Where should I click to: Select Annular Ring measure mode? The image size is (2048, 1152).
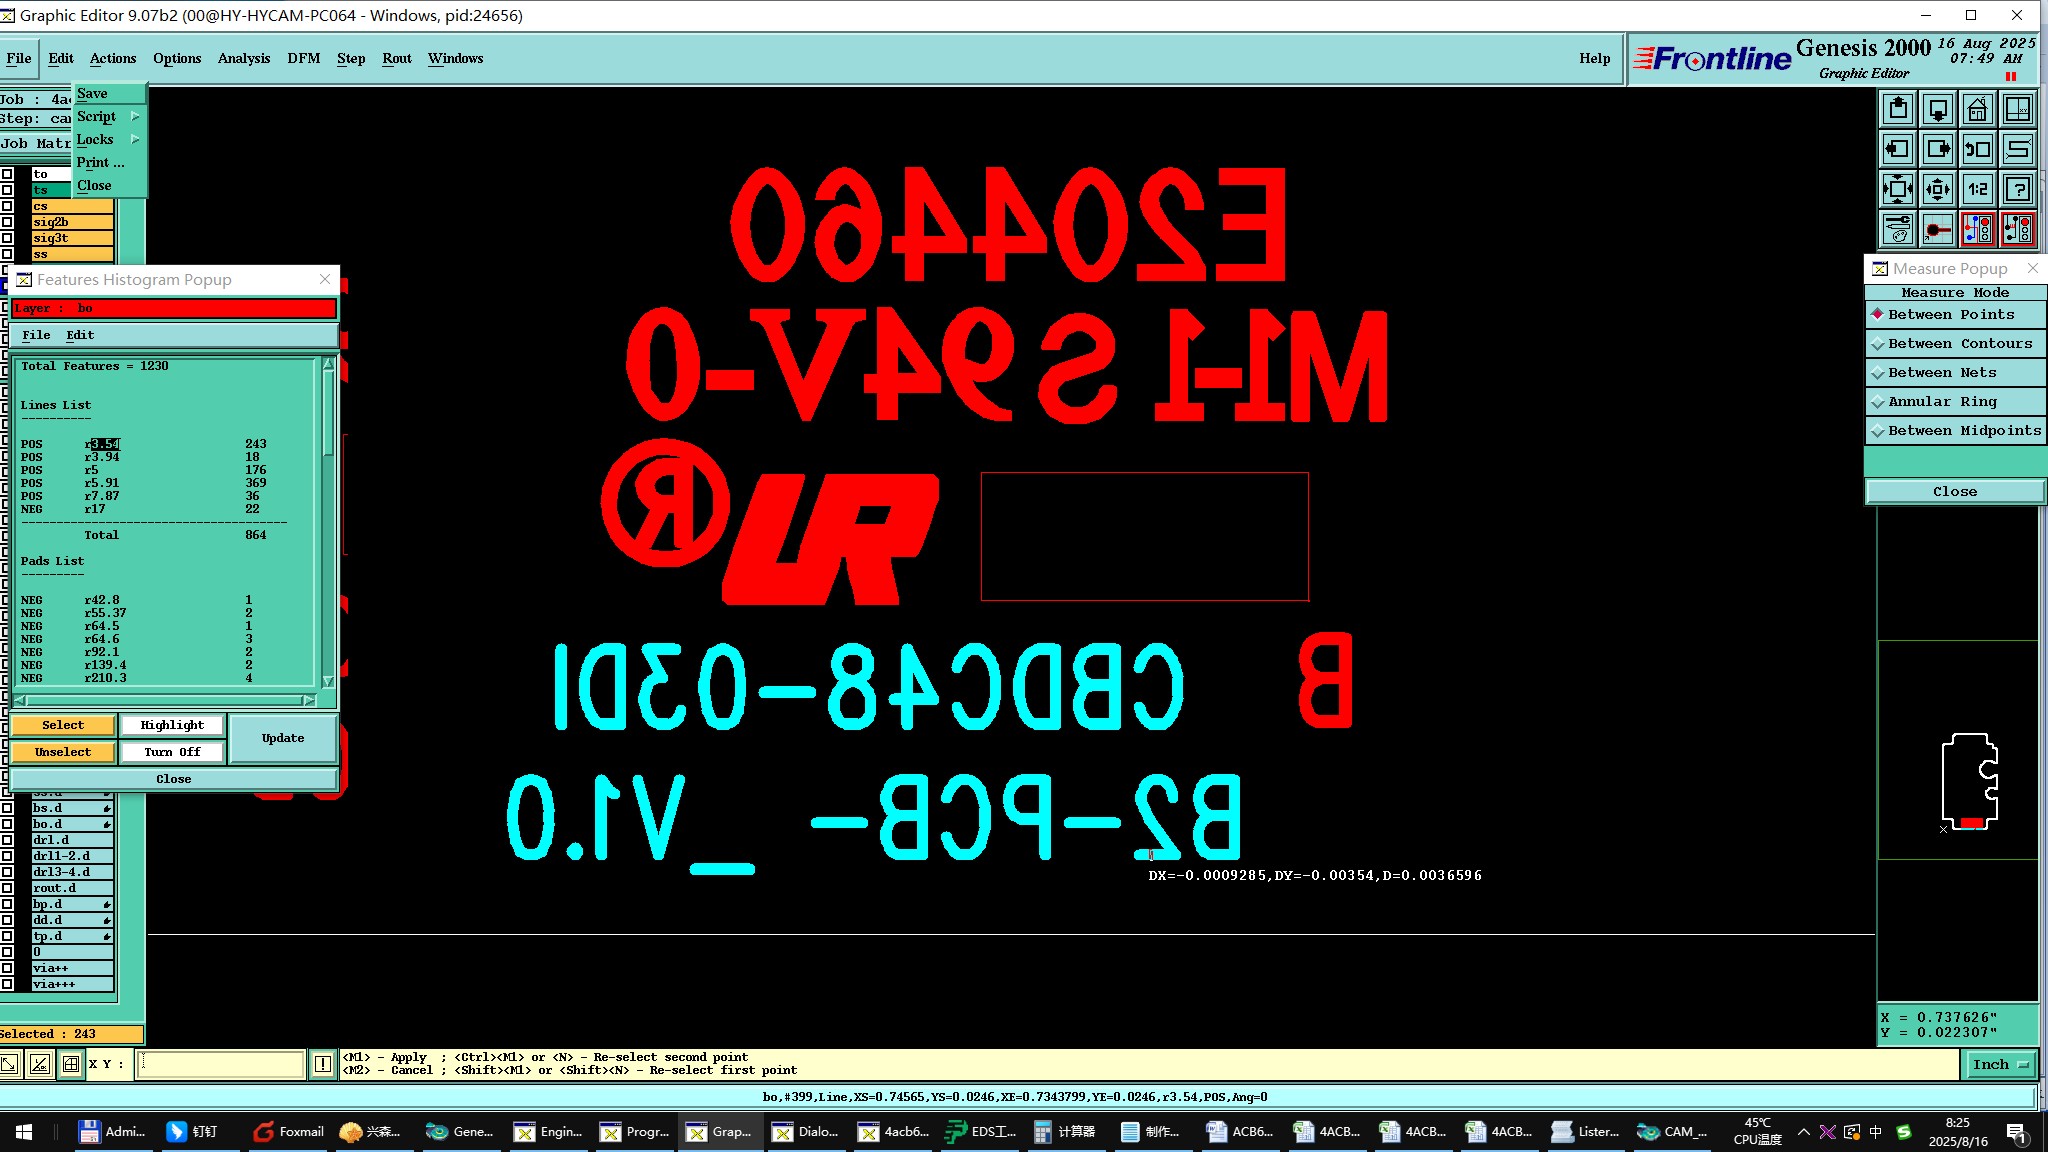(x=1955, y=401)
